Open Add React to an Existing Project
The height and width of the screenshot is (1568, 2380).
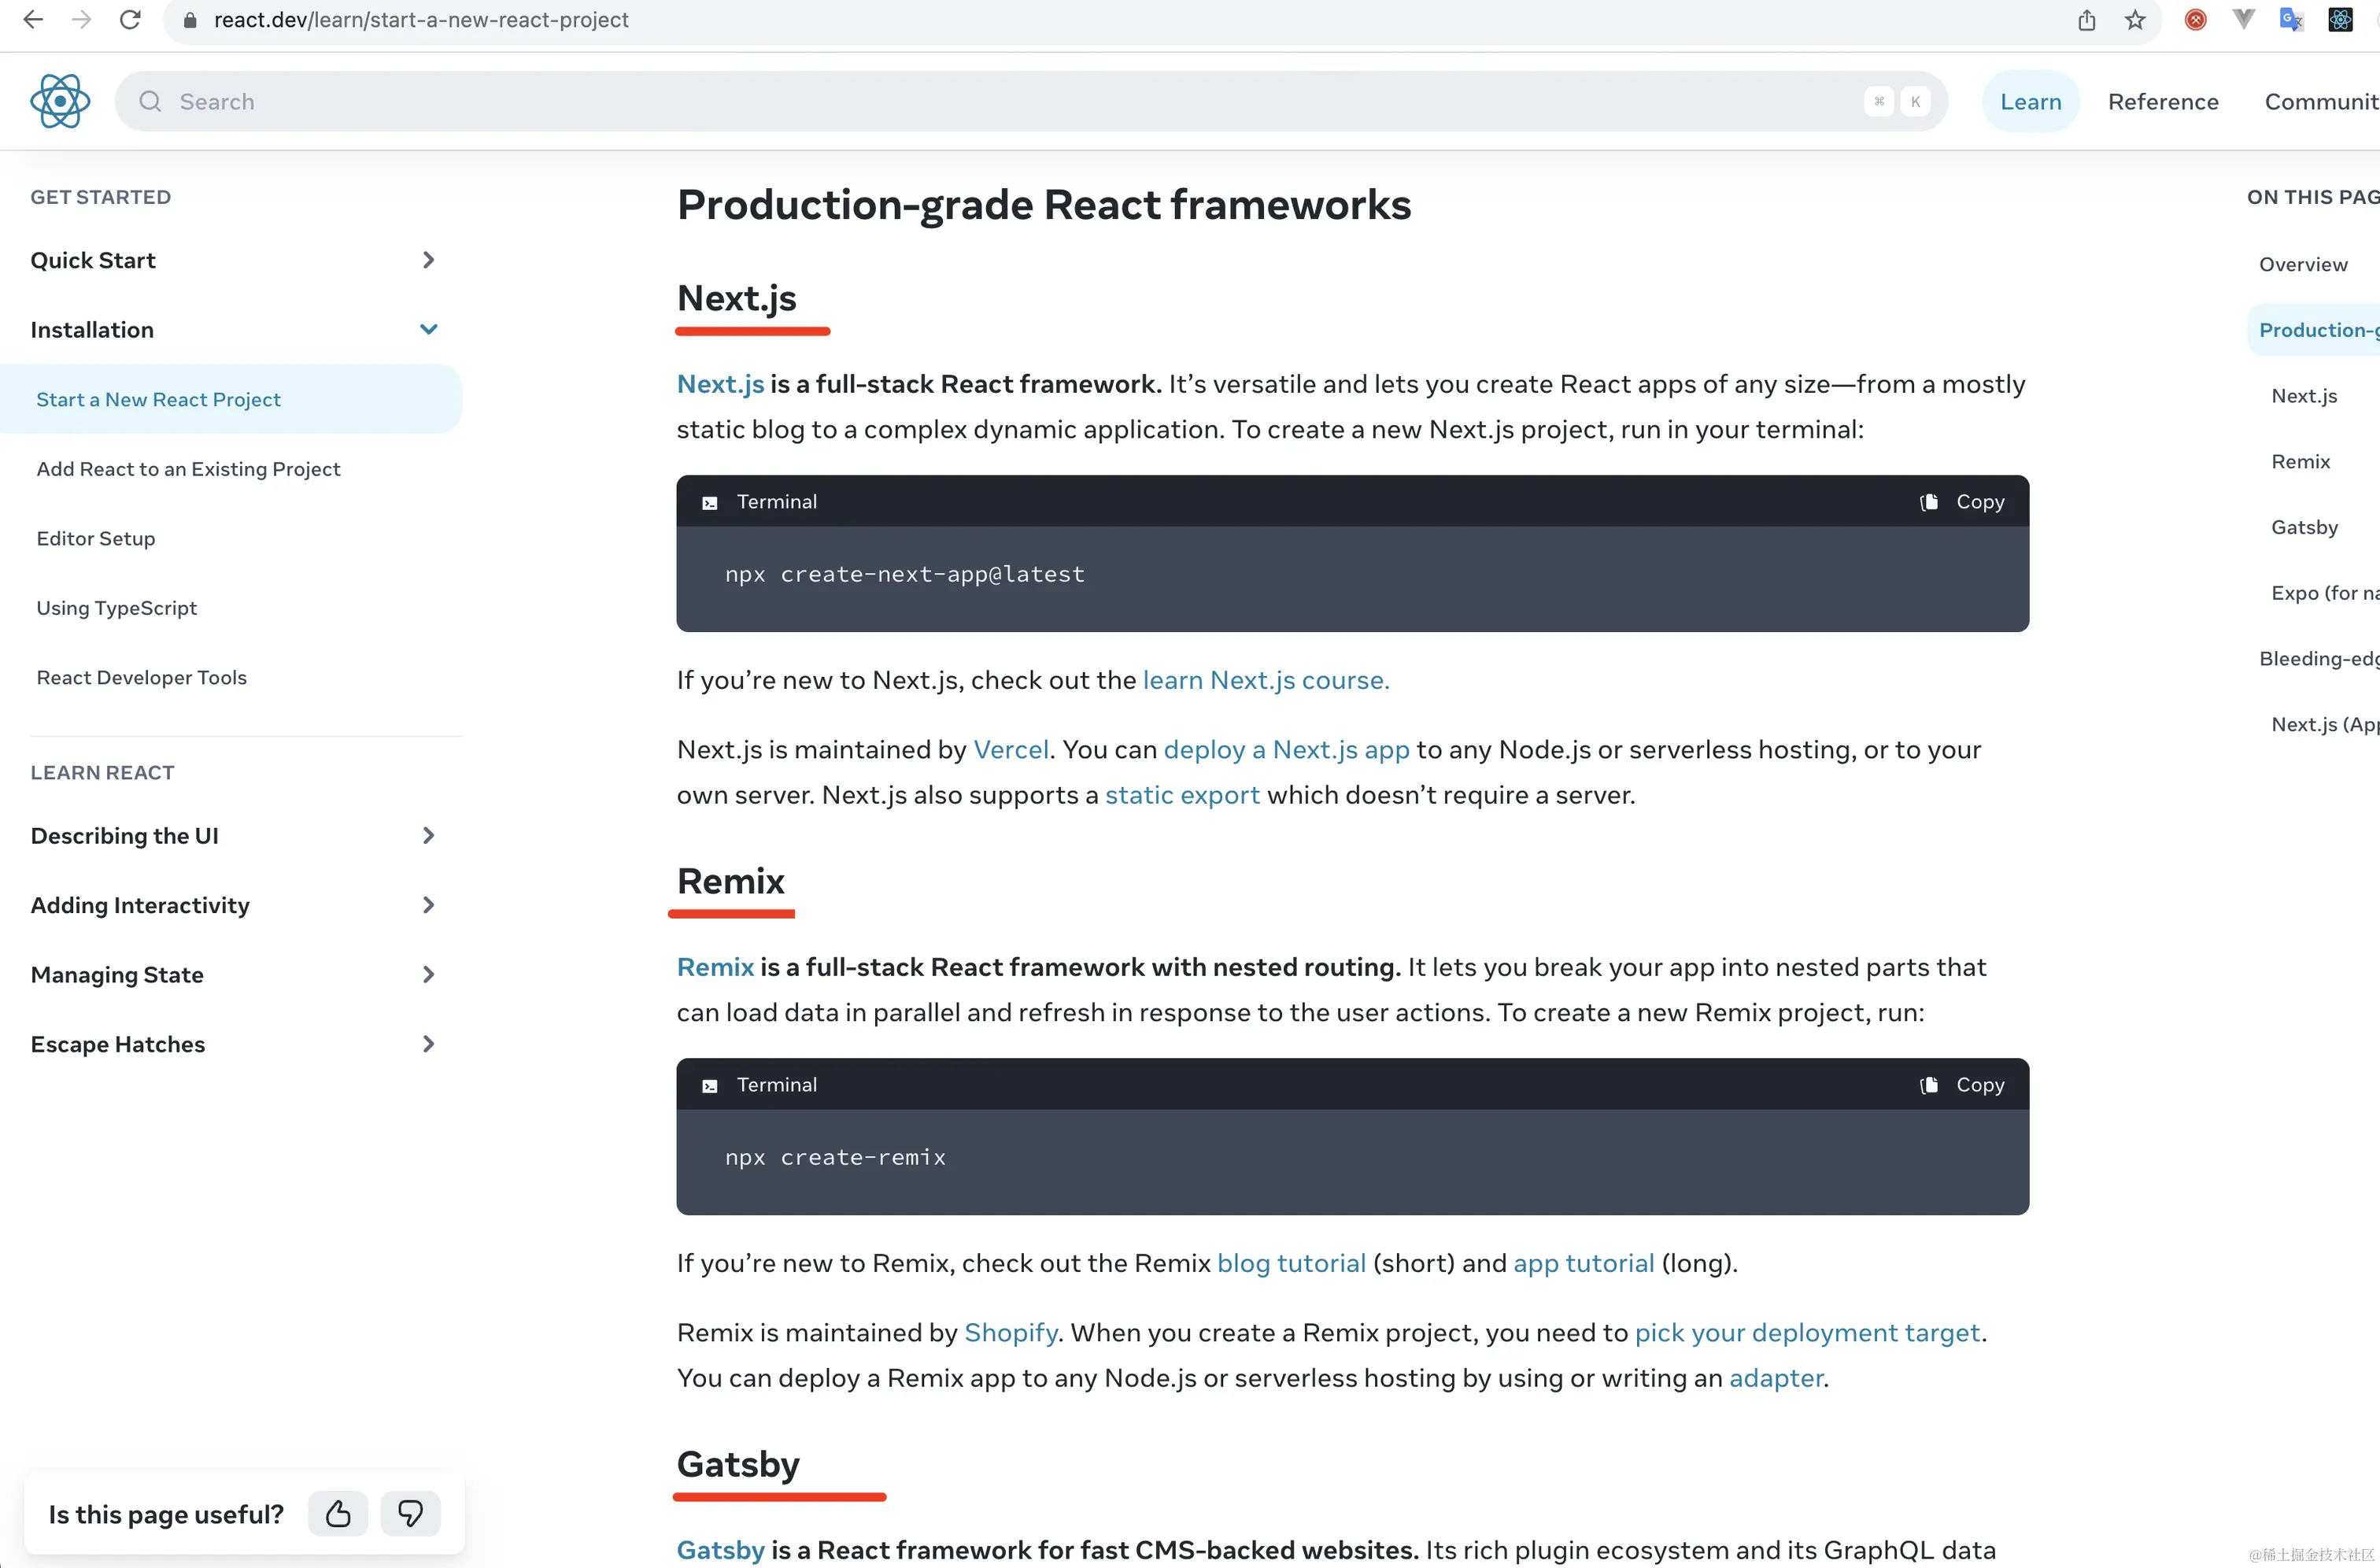(x=188, y=469)
